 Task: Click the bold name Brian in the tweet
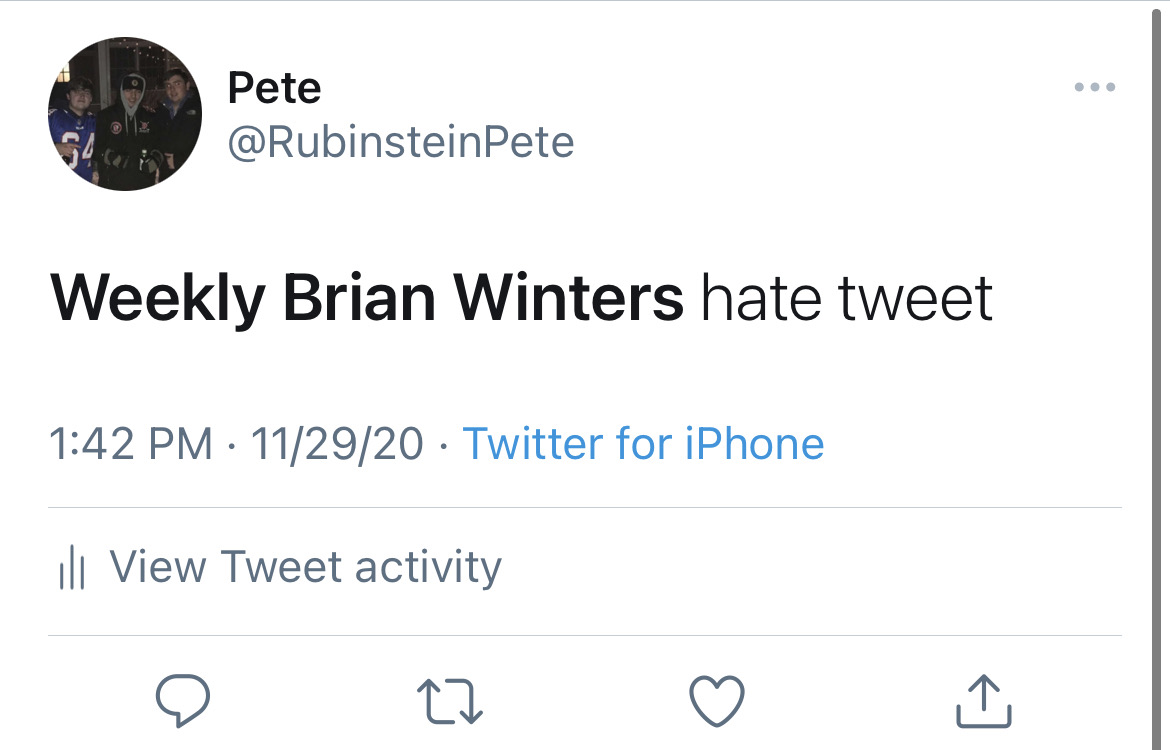359,298
